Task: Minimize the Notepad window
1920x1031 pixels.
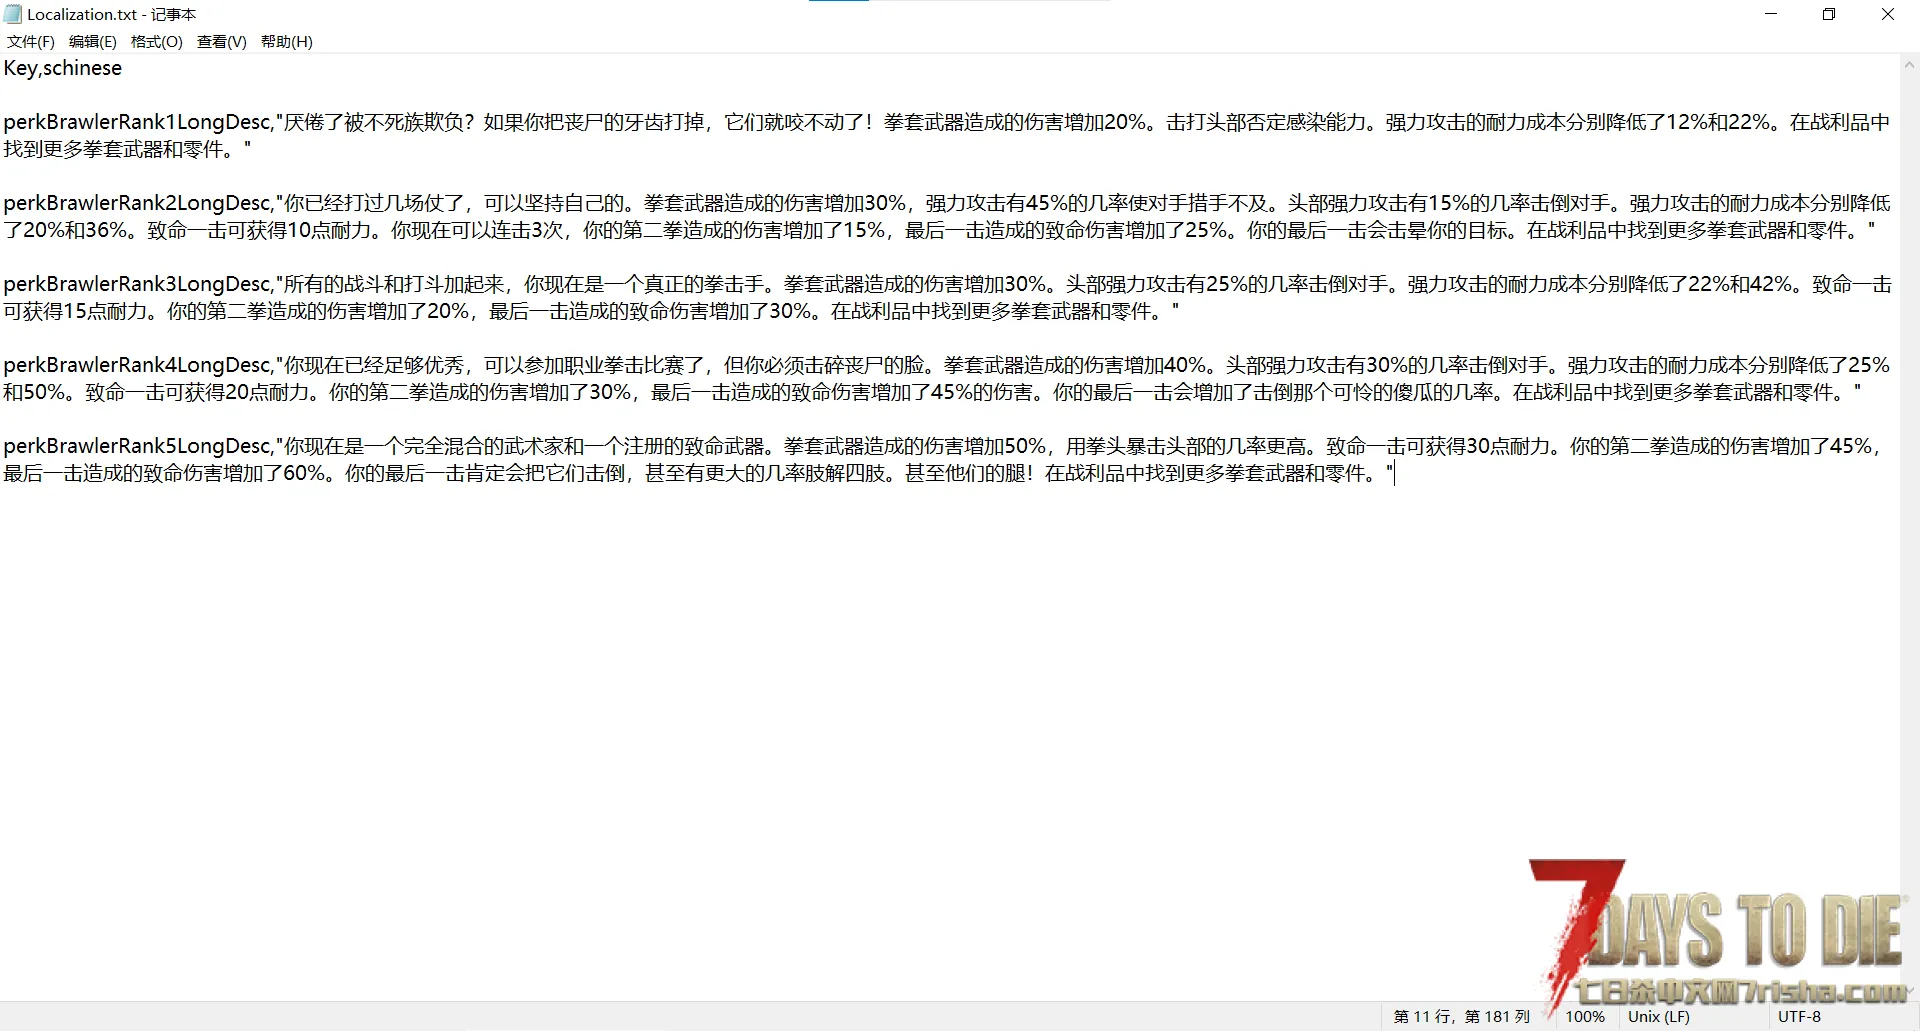Action: click(1771, 14)
